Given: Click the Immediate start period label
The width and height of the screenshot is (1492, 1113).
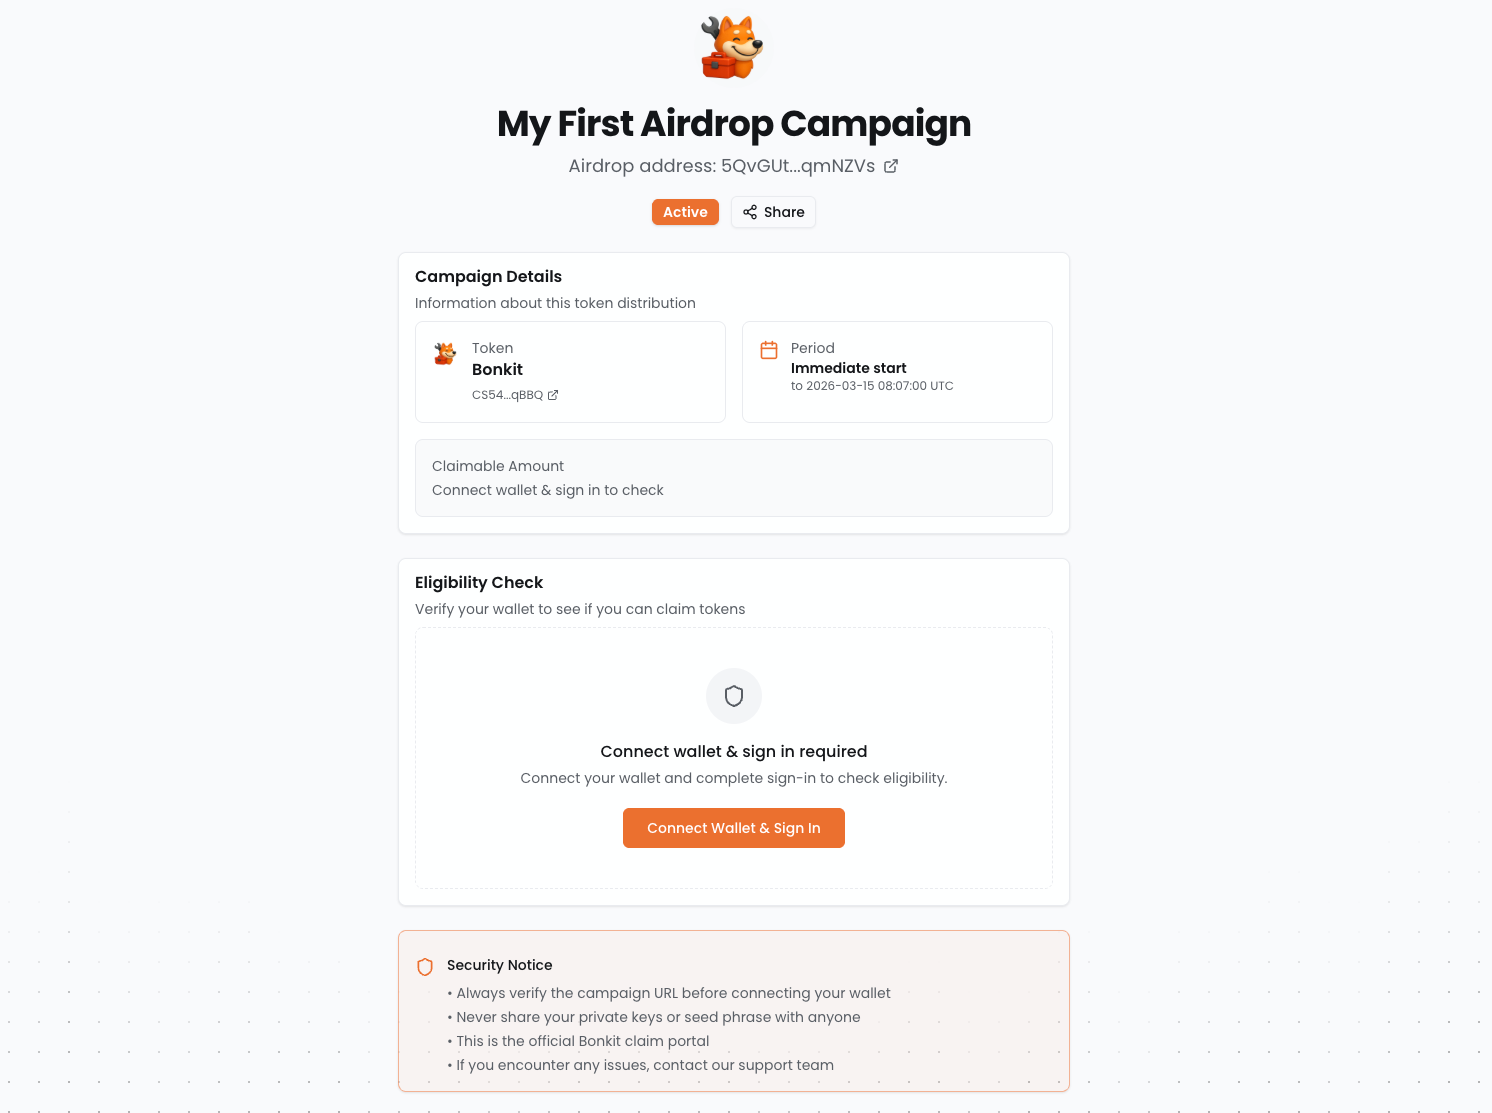Looking at the screenshot, I should point(848,368).
